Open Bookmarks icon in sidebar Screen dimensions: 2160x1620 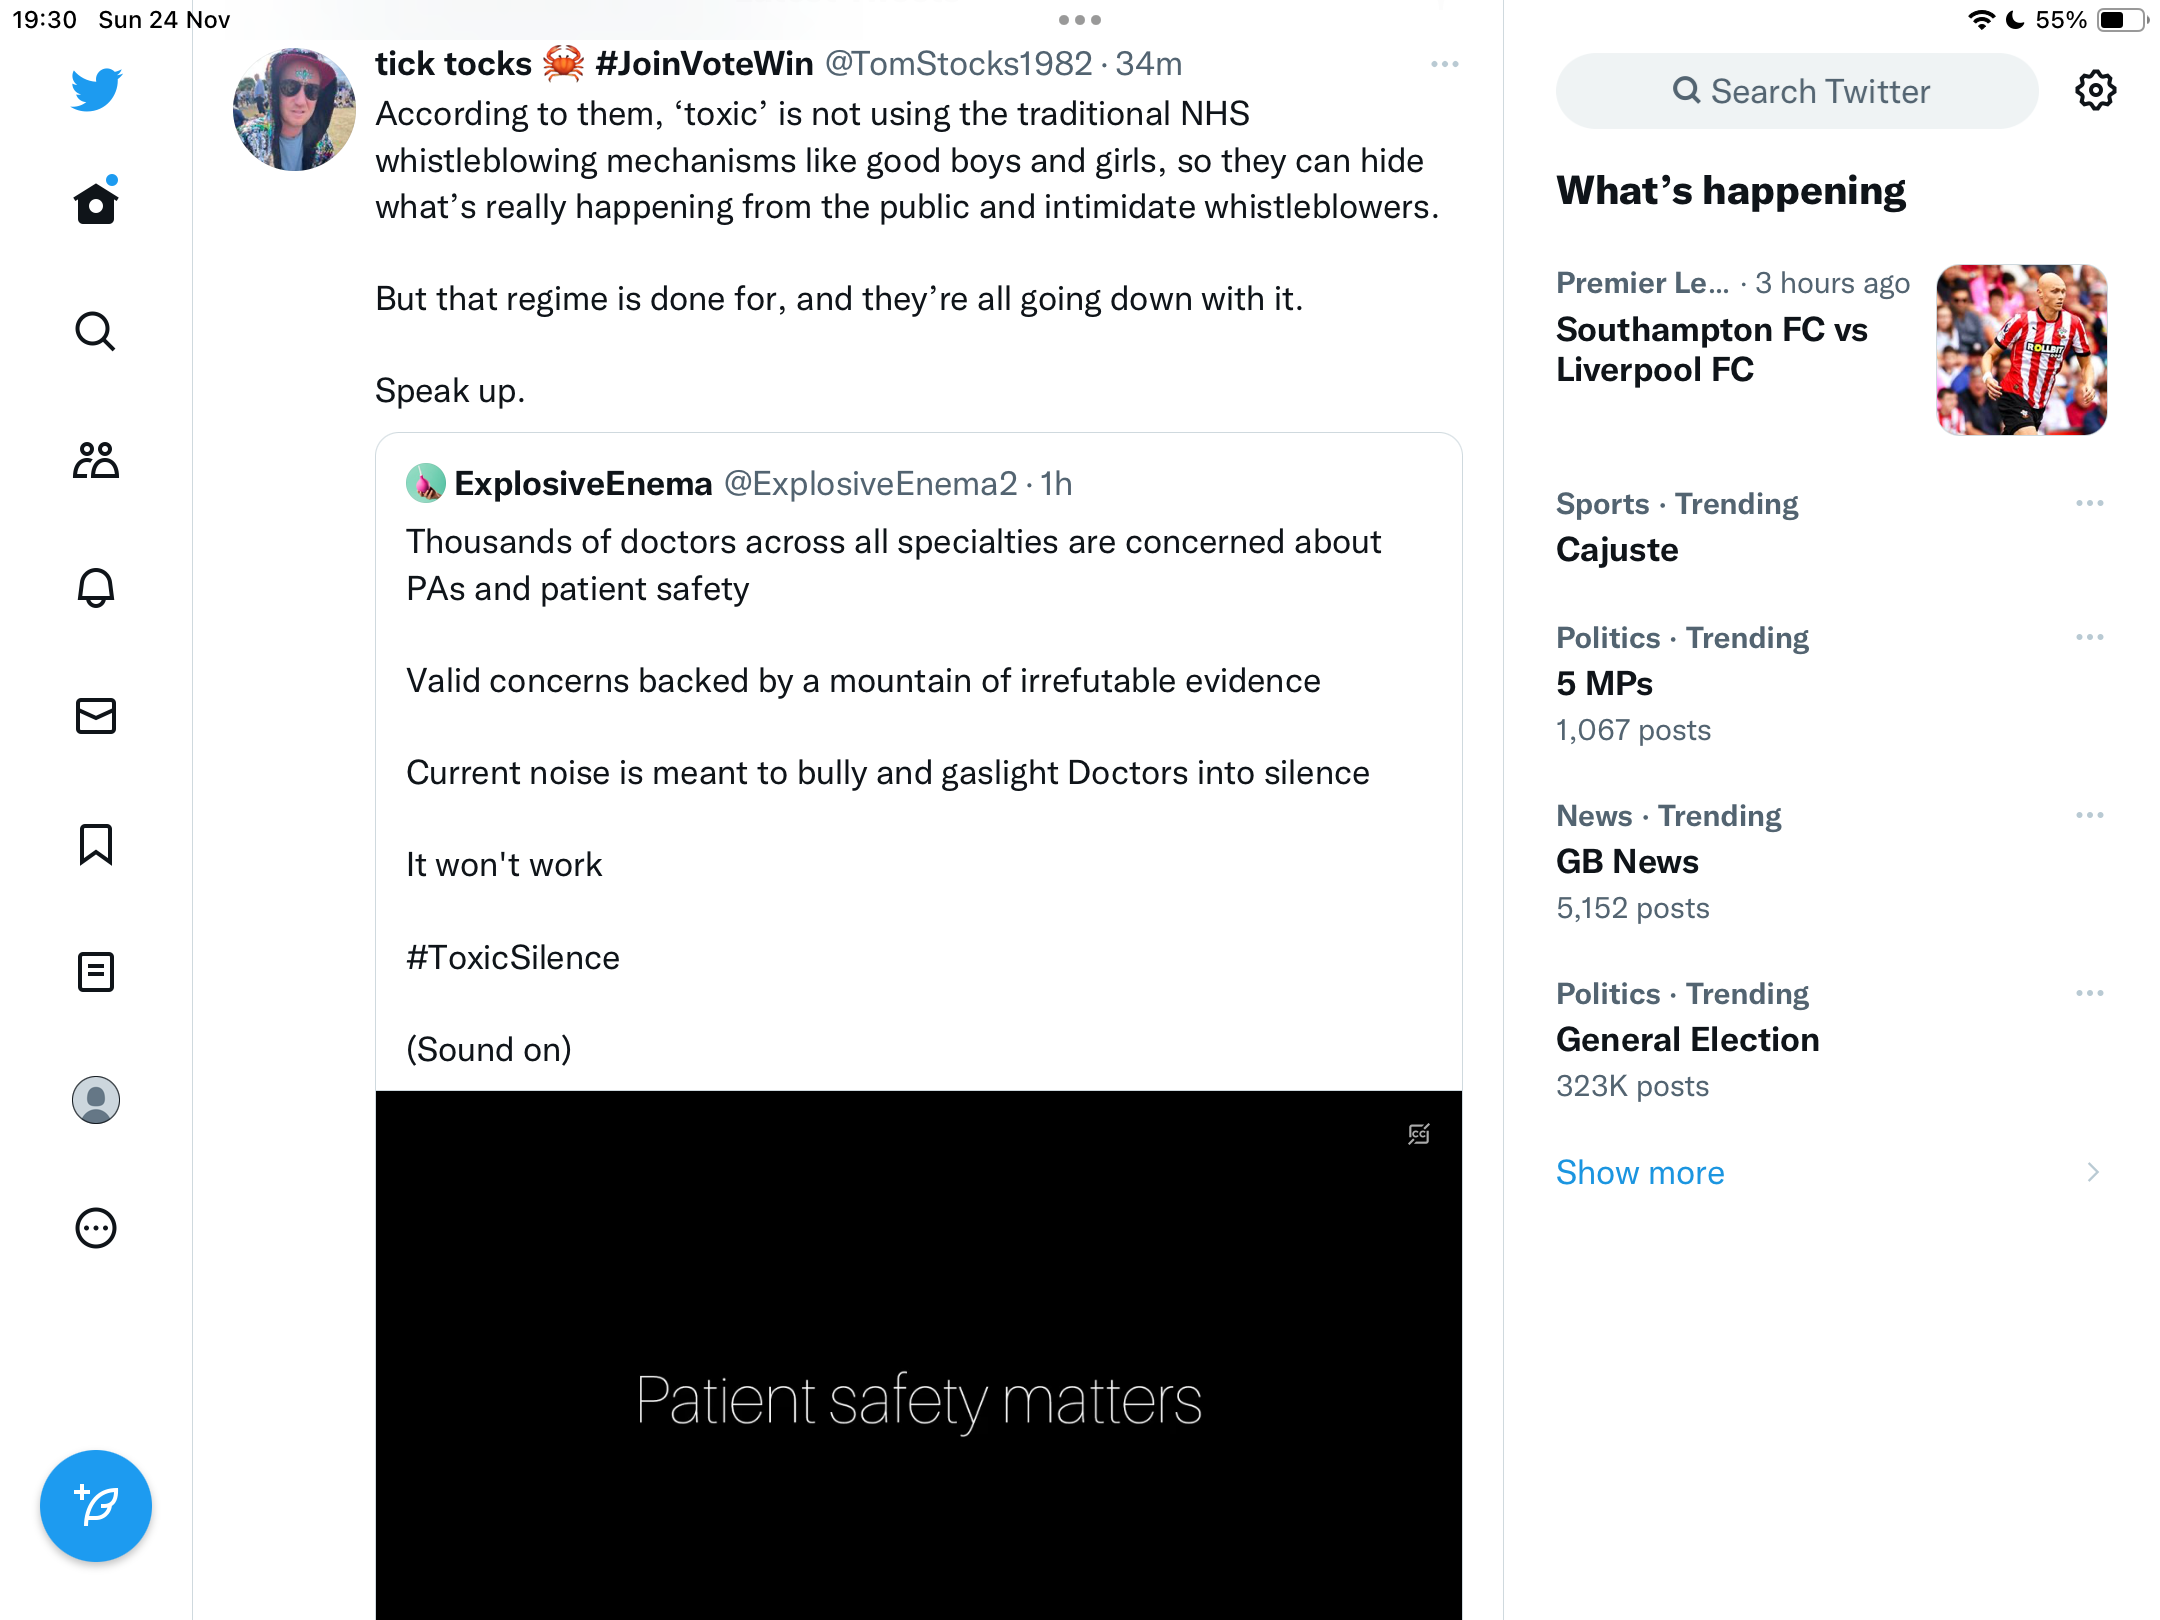point(96,844)
